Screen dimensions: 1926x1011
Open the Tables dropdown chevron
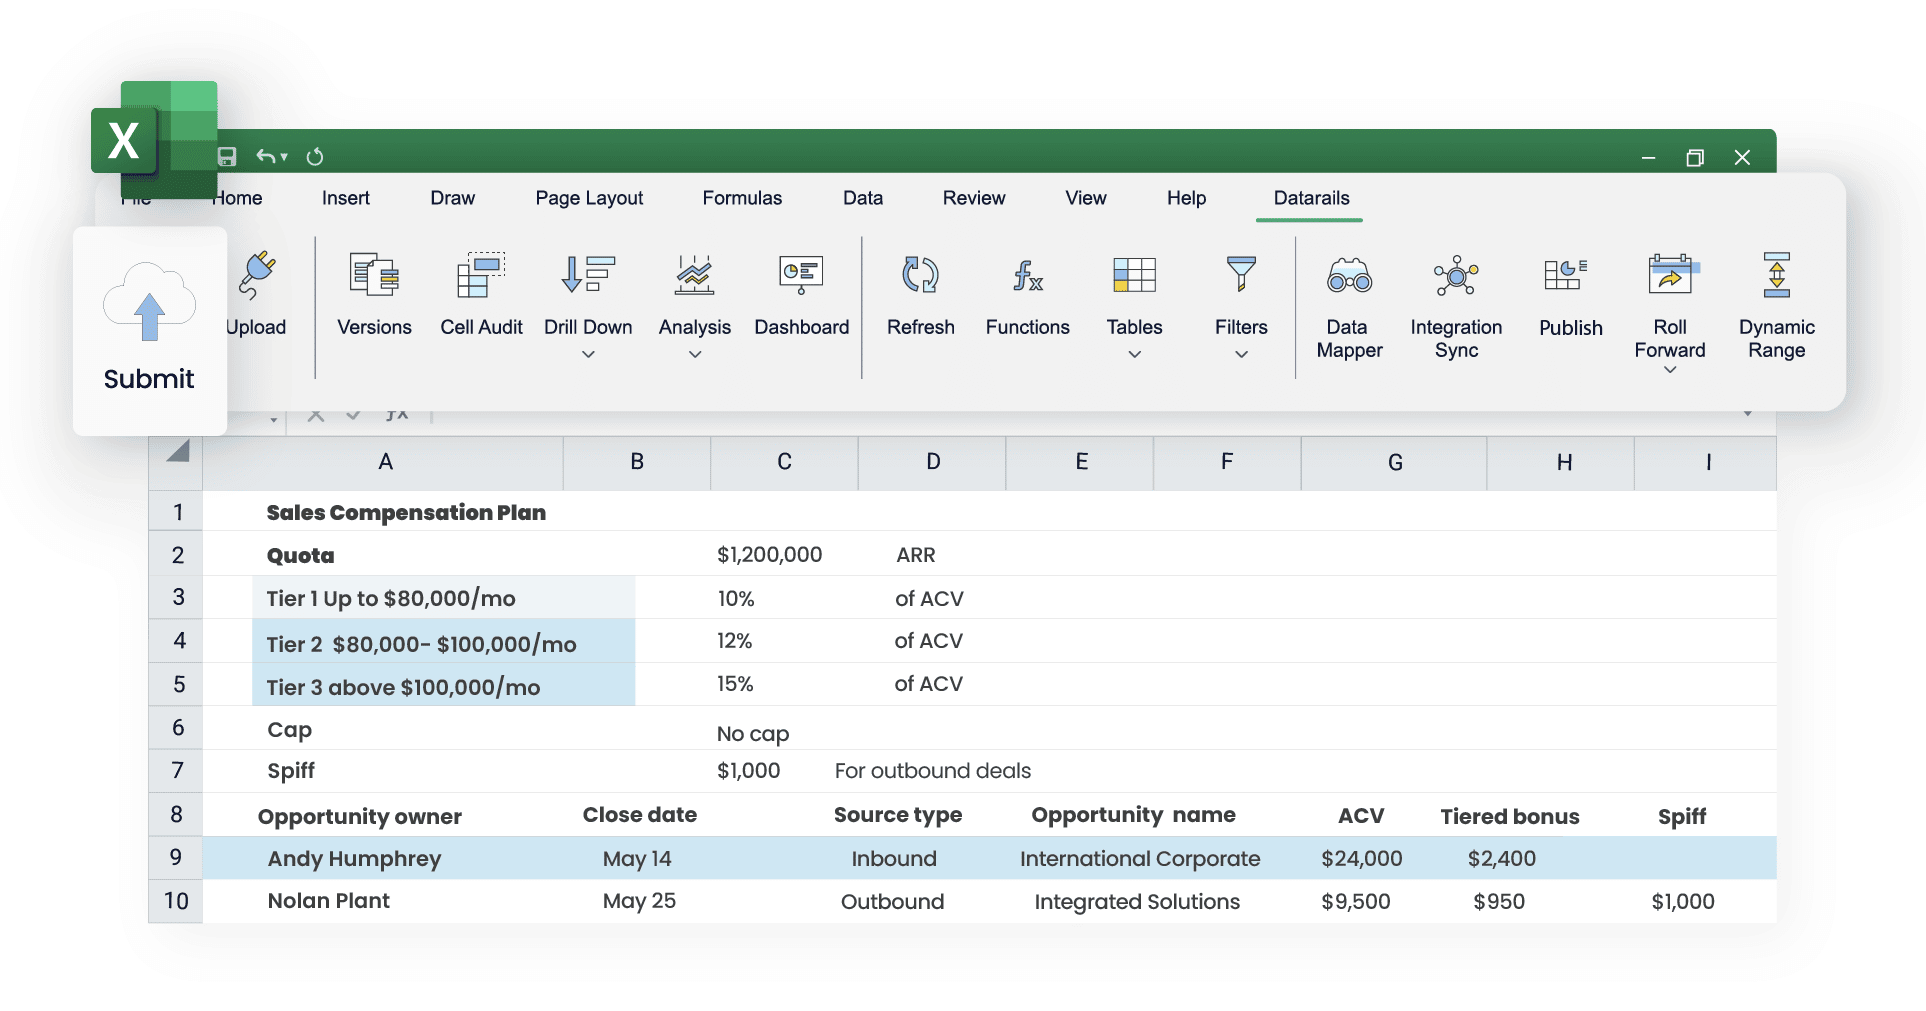1134,354
